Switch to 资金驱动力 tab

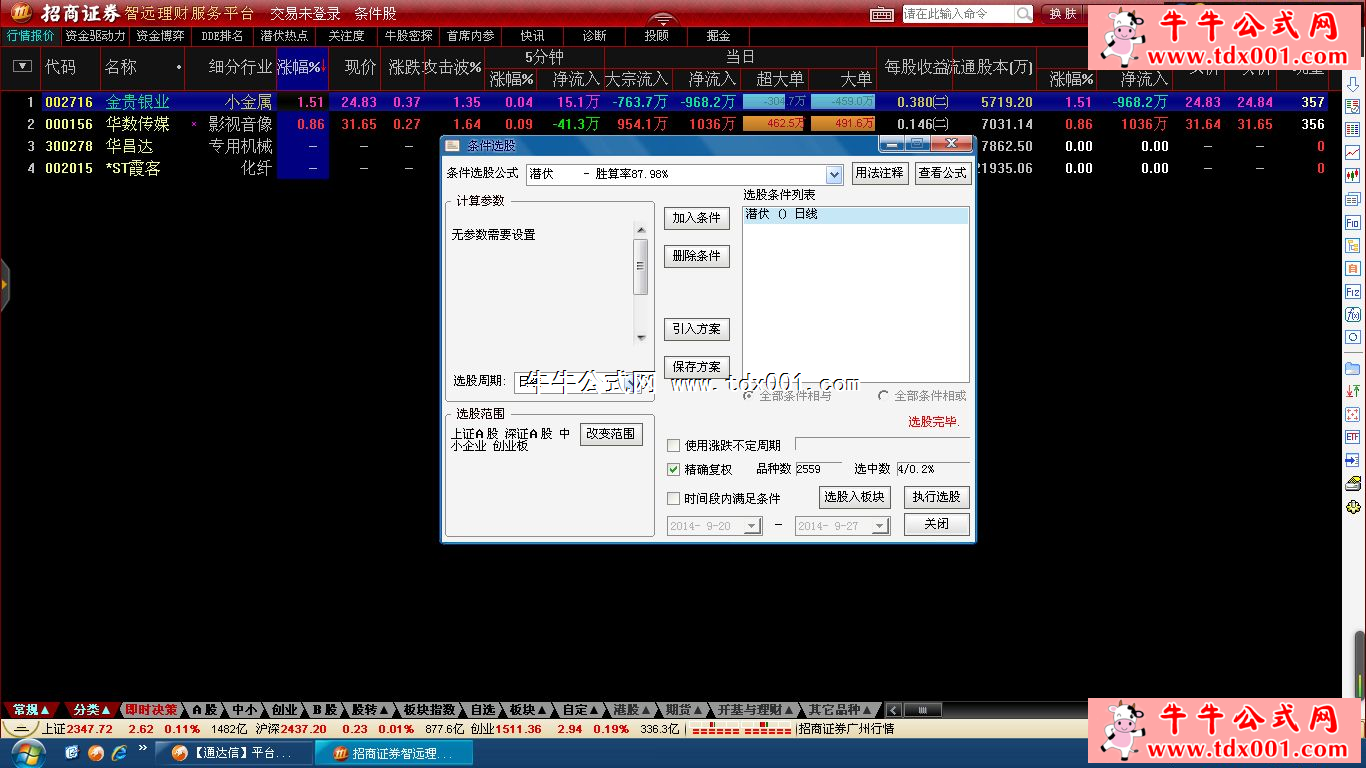tap(96, 36)
